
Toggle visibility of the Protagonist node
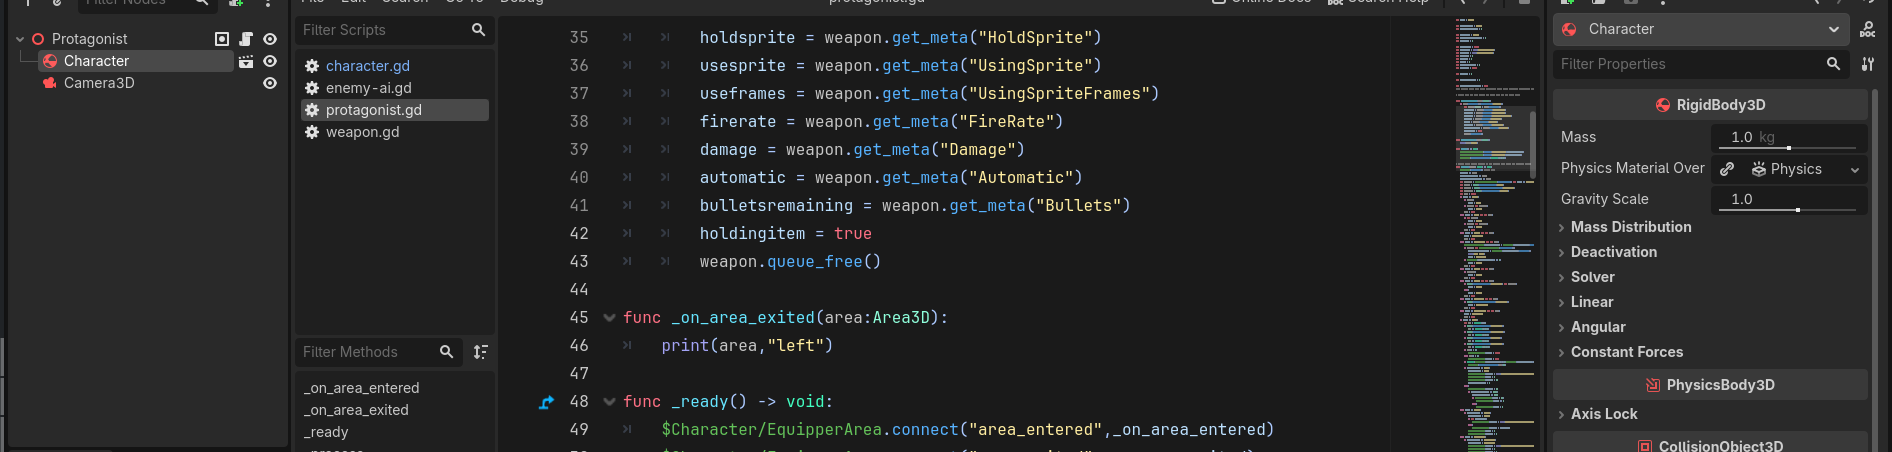tap(270, 39)
